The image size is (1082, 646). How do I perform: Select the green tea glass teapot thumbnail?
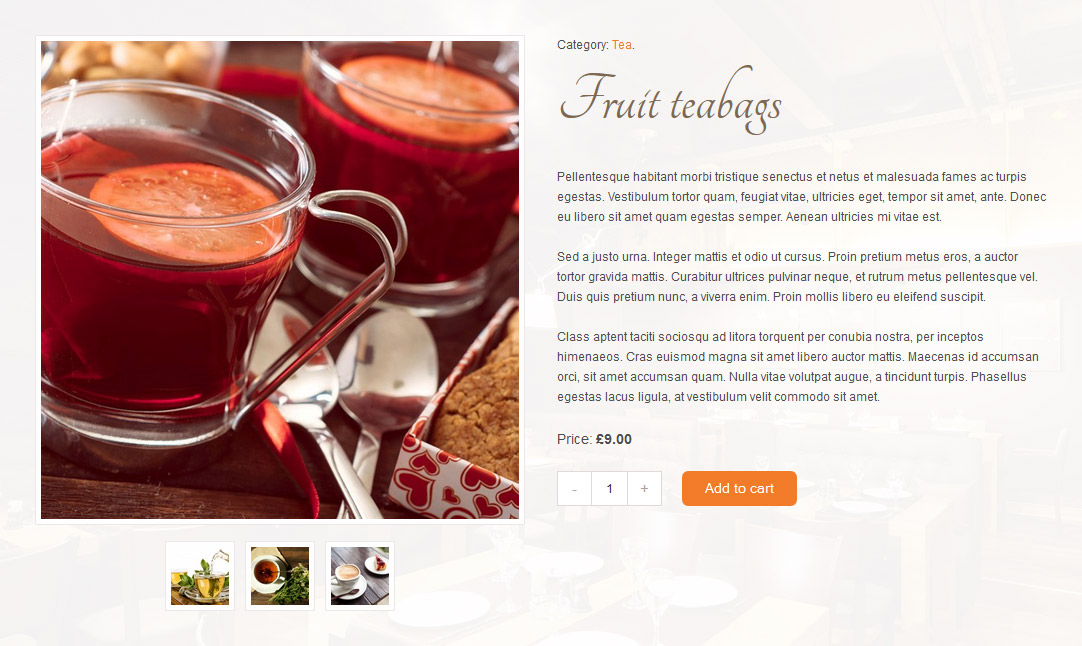click(x=200, y=576)
